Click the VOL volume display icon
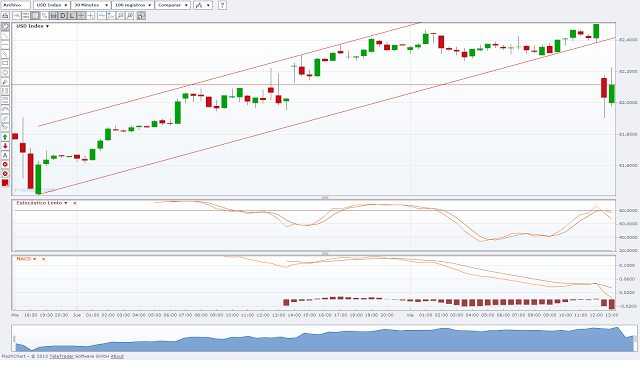Image resolution: width=640 pixels, height=384 pixels. (16, 16)
